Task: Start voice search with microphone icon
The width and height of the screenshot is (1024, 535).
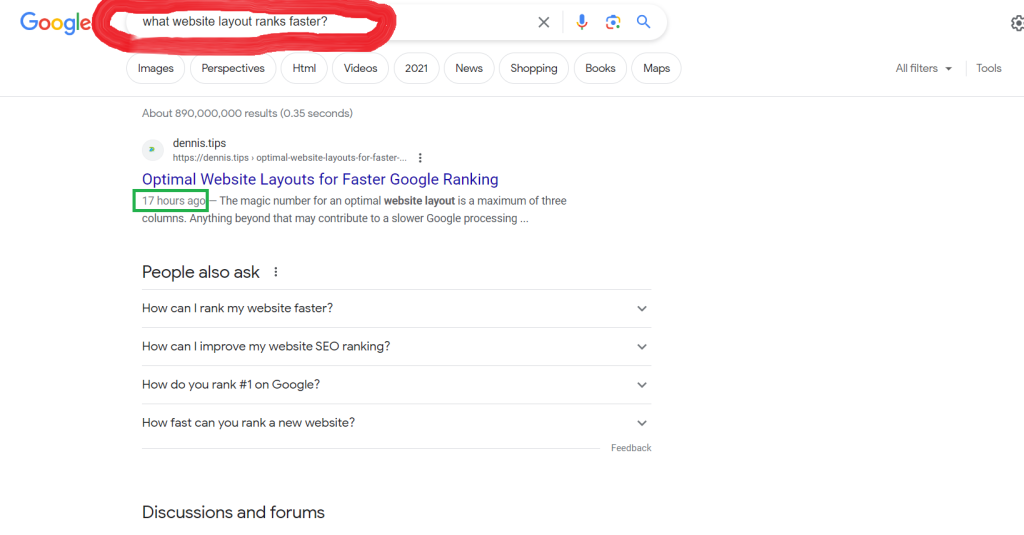Action: point(581,22)
